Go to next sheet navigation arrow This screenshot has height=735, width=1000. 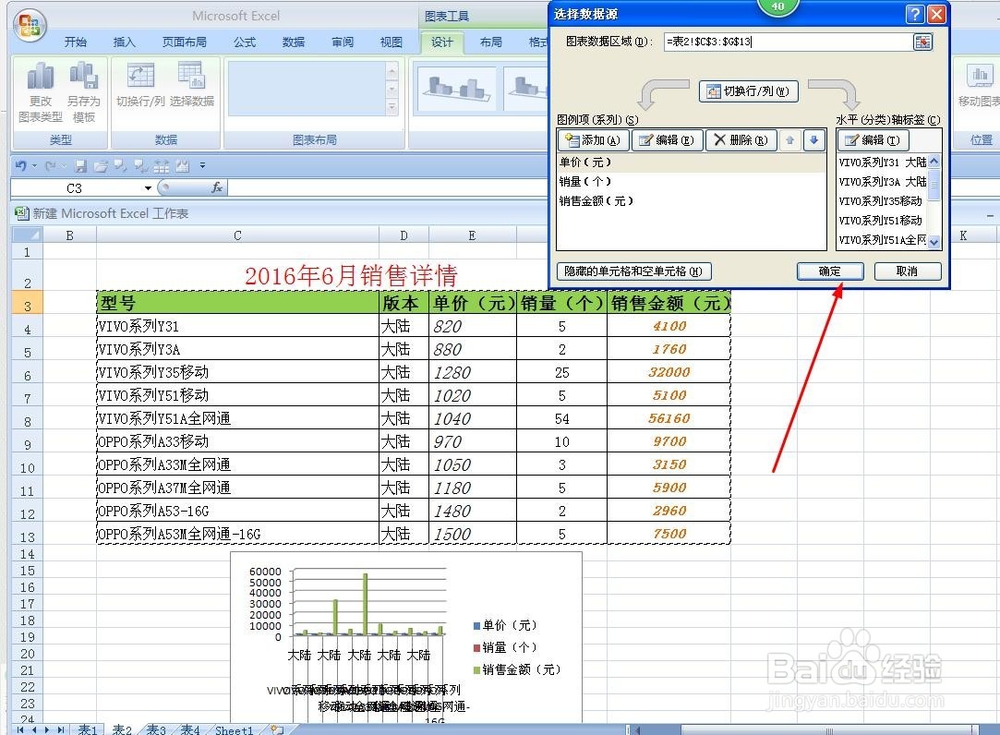tap(47, 729)
